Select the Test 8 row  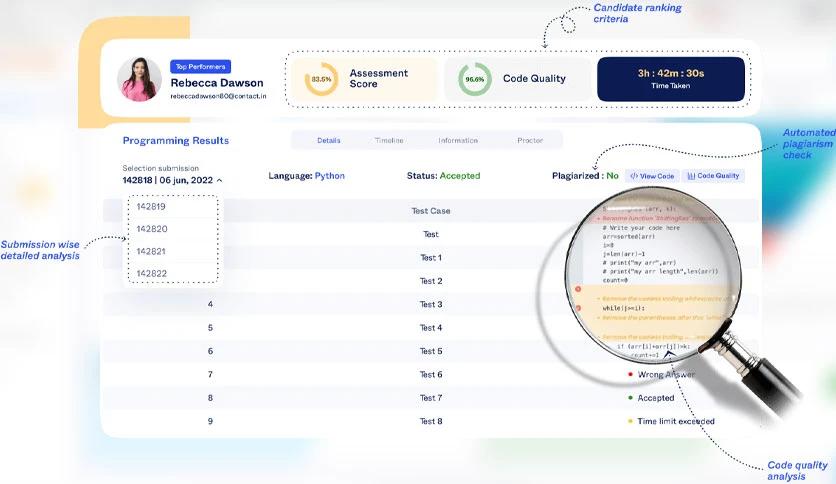pos(431,422)
